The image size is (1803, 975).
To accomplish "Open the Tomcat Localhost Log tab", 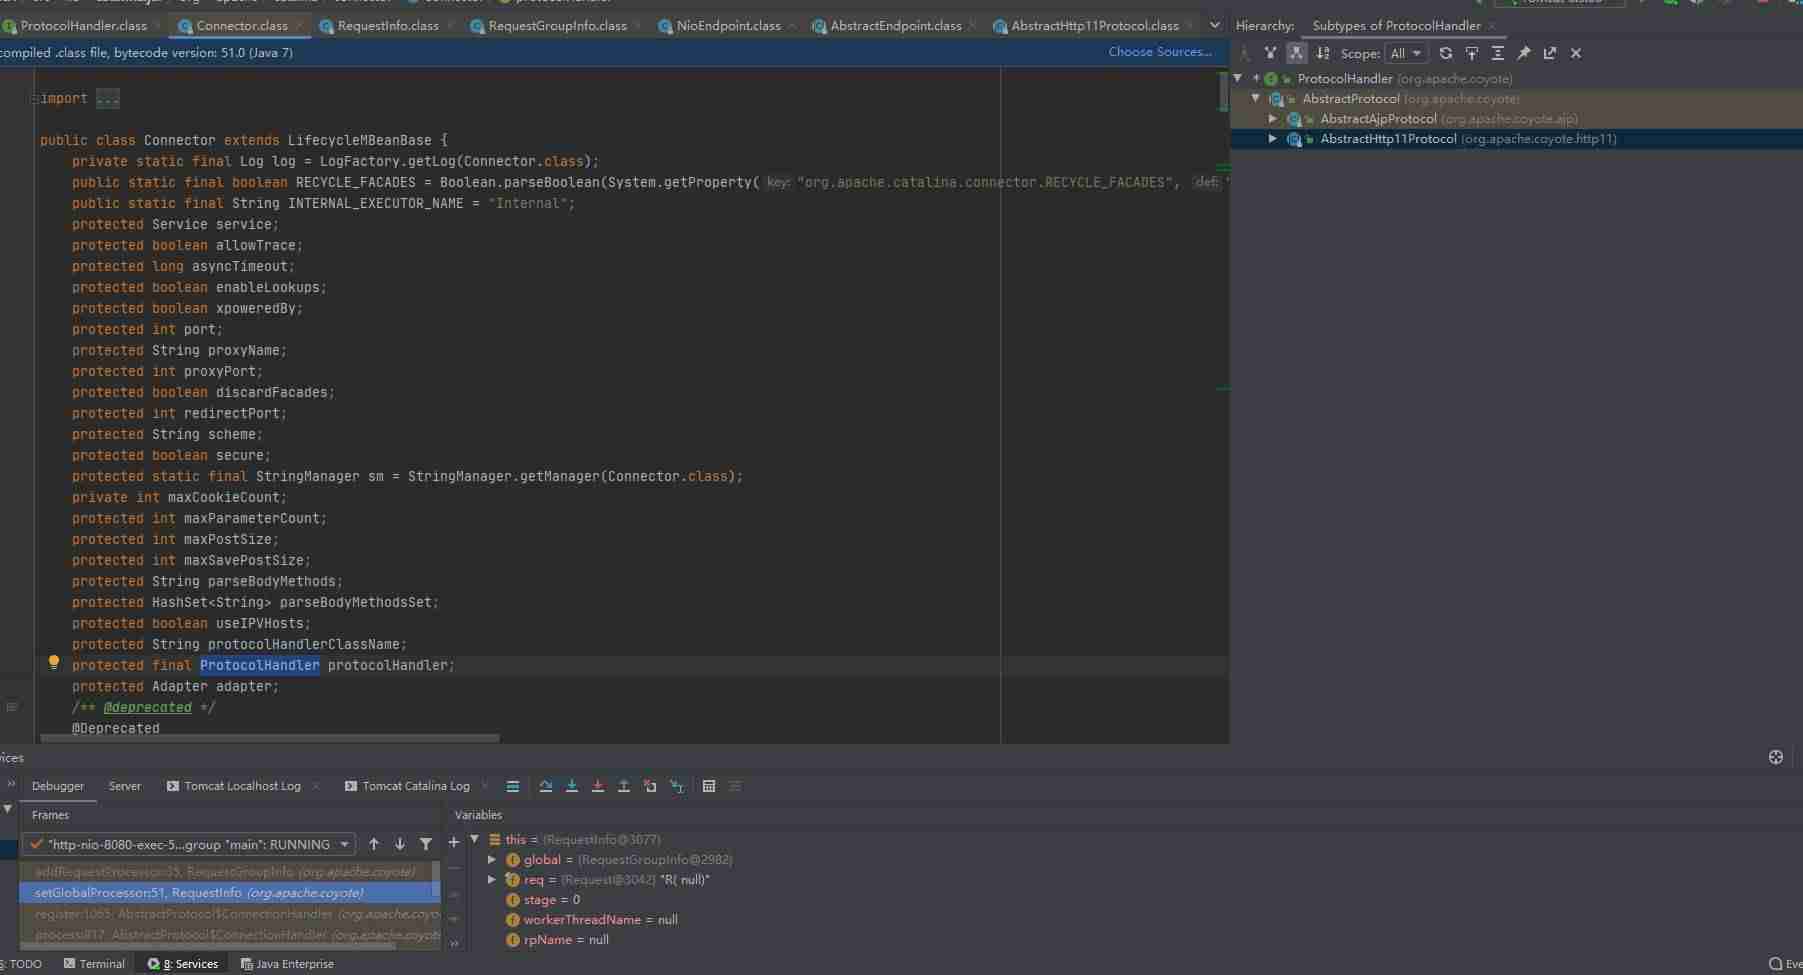I will tap(234, 786).
